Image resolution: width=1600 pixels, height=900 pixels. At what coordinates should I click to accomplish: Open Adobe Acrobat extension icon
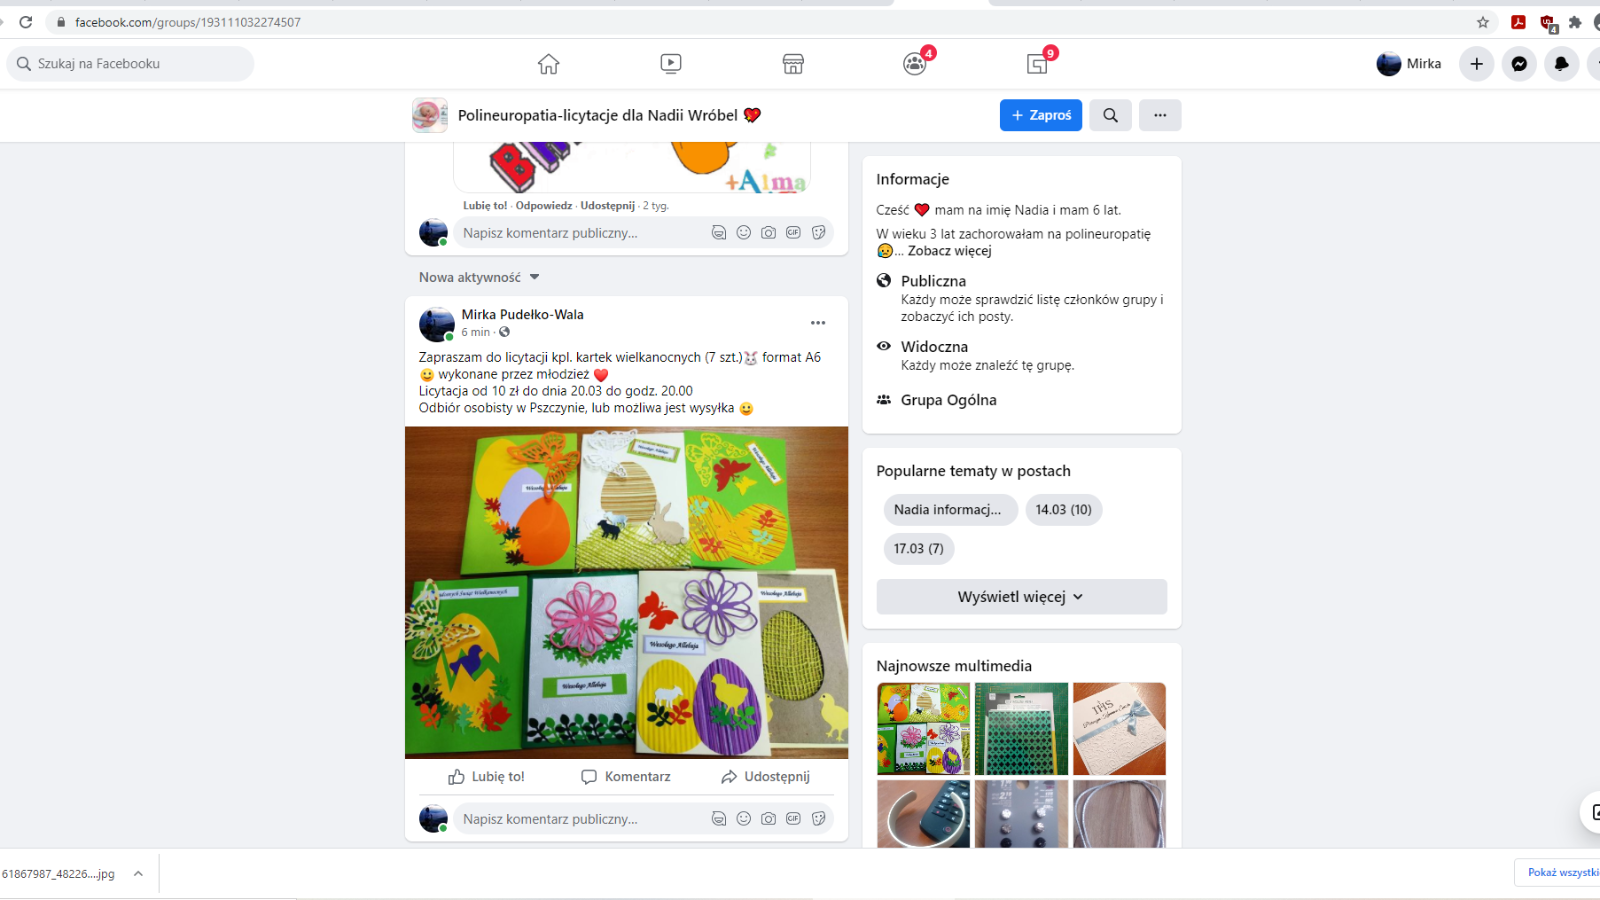coord(1518,22)
